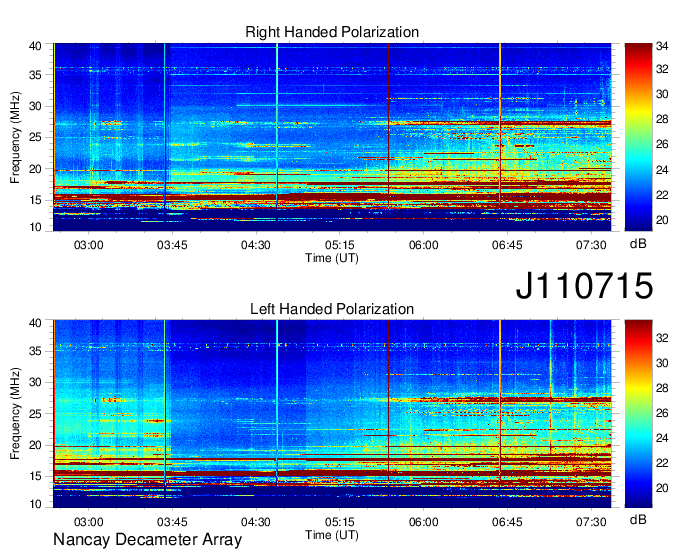Click the "Nancay Decameter Array" caption
Viewport: 680px width, 552px height.
point(147,540)
